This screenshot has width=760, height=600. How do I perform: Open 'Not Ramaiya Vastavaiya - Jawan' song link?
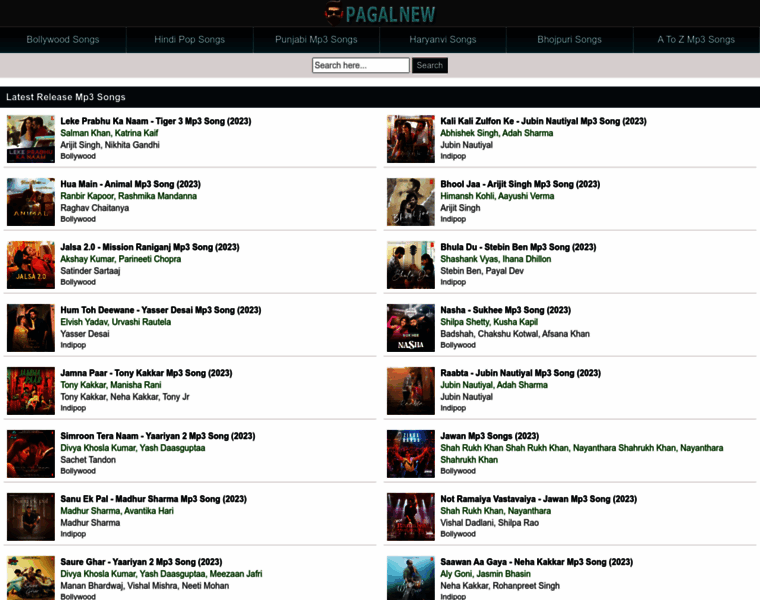(538, 499)
